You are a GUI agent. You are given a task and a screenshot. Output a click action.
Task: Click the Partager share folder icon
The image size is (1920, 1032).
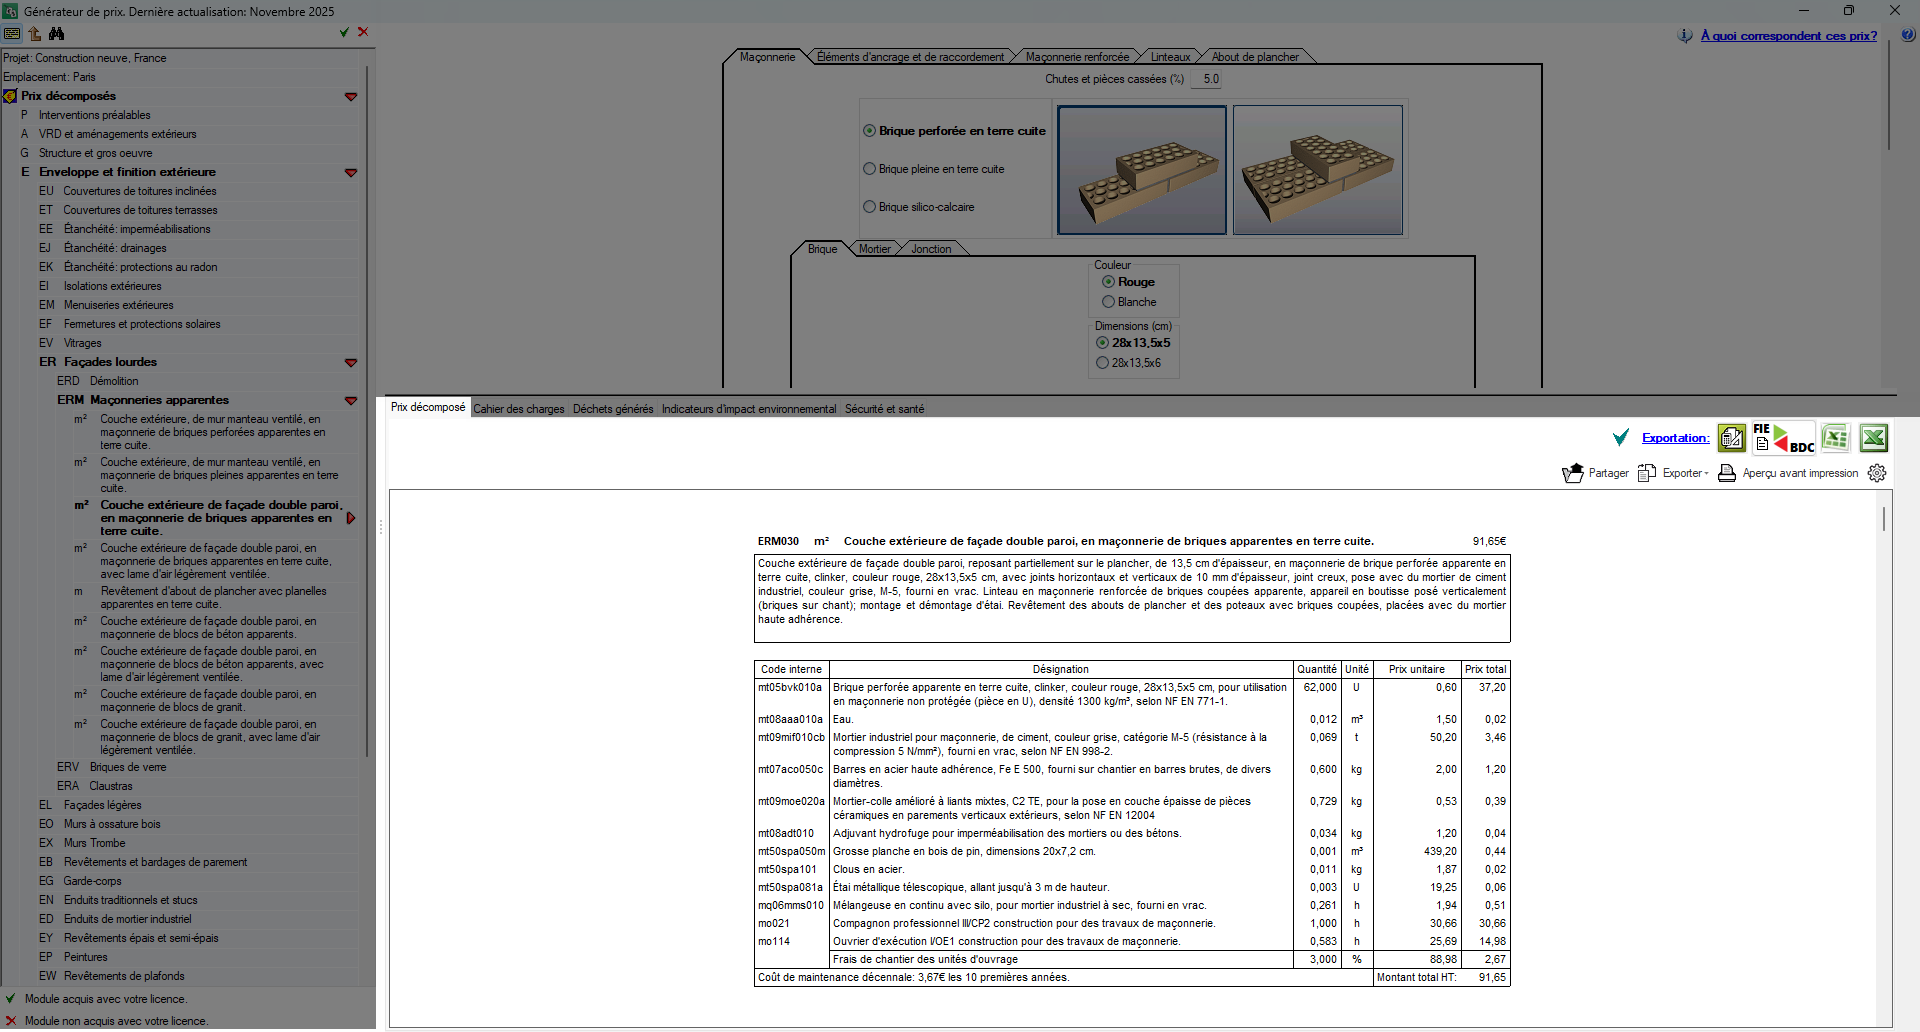tap(1573, 473)
